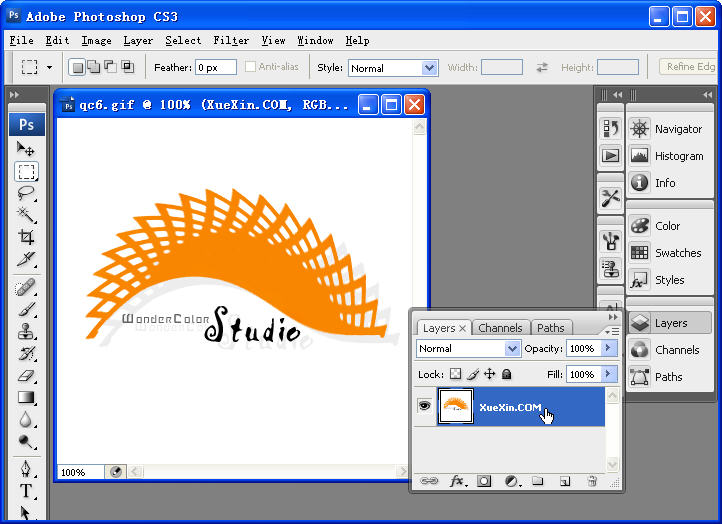Open the File menu
This screenshot has height=524, width=722.
point(21,41)
